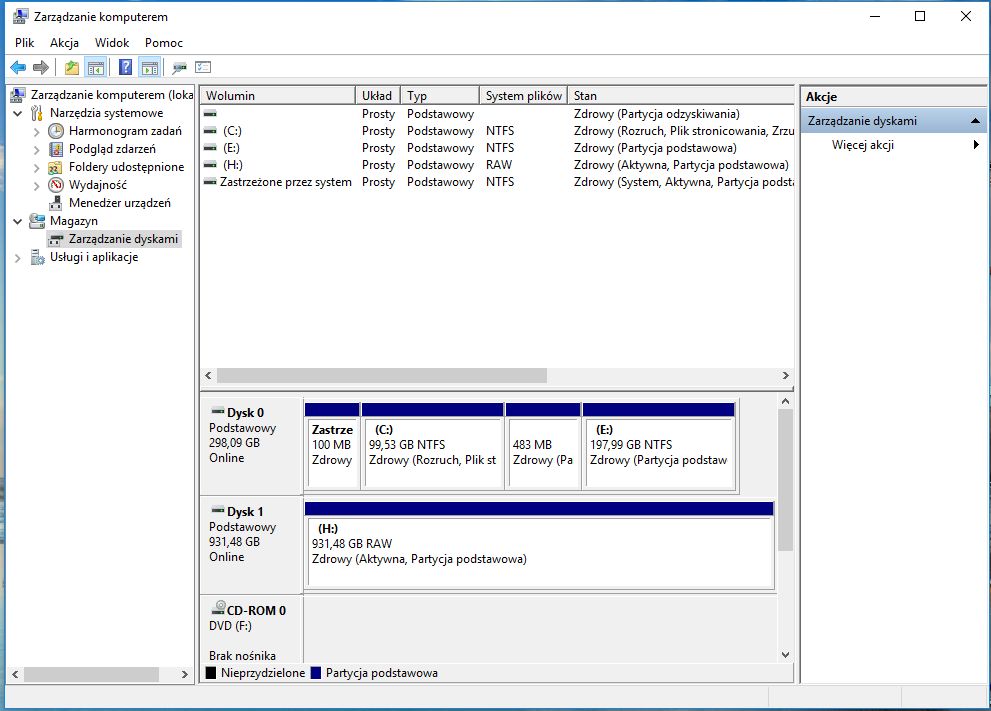Click the Wydajność icon
This screenshot has height=711, width=991.
[x=56, y=185]
